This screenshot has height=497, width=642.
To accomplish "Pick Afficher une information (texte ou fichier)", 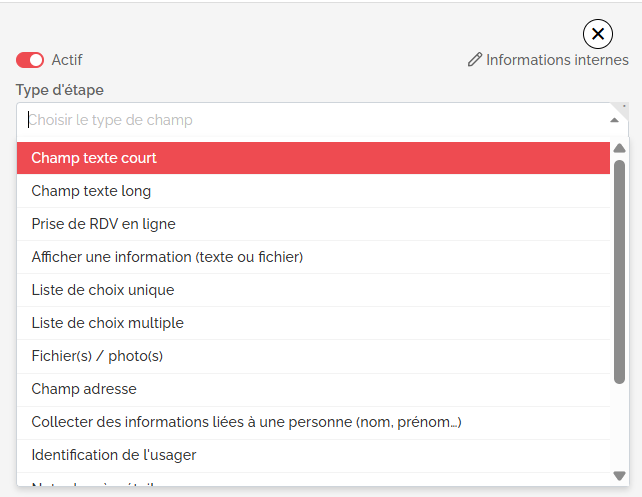I will tap(313, 257).
